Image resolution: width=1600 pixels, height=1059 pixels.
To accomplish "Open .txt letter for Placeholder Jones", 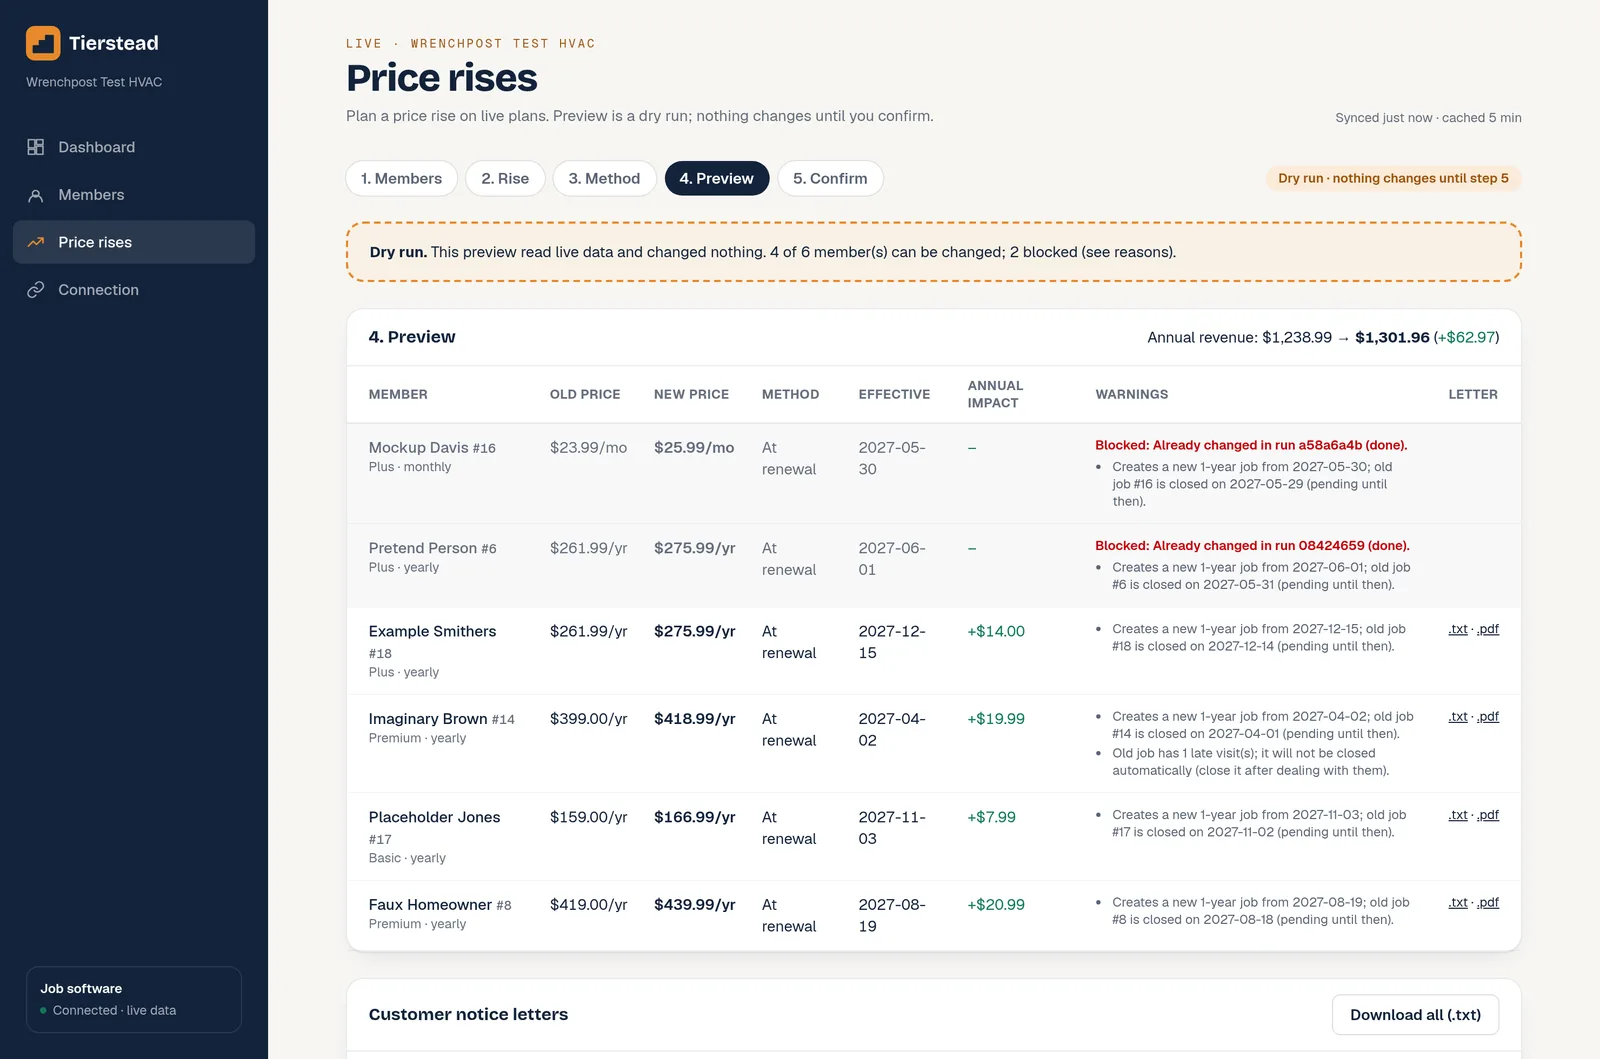I will click(1458, 815).
